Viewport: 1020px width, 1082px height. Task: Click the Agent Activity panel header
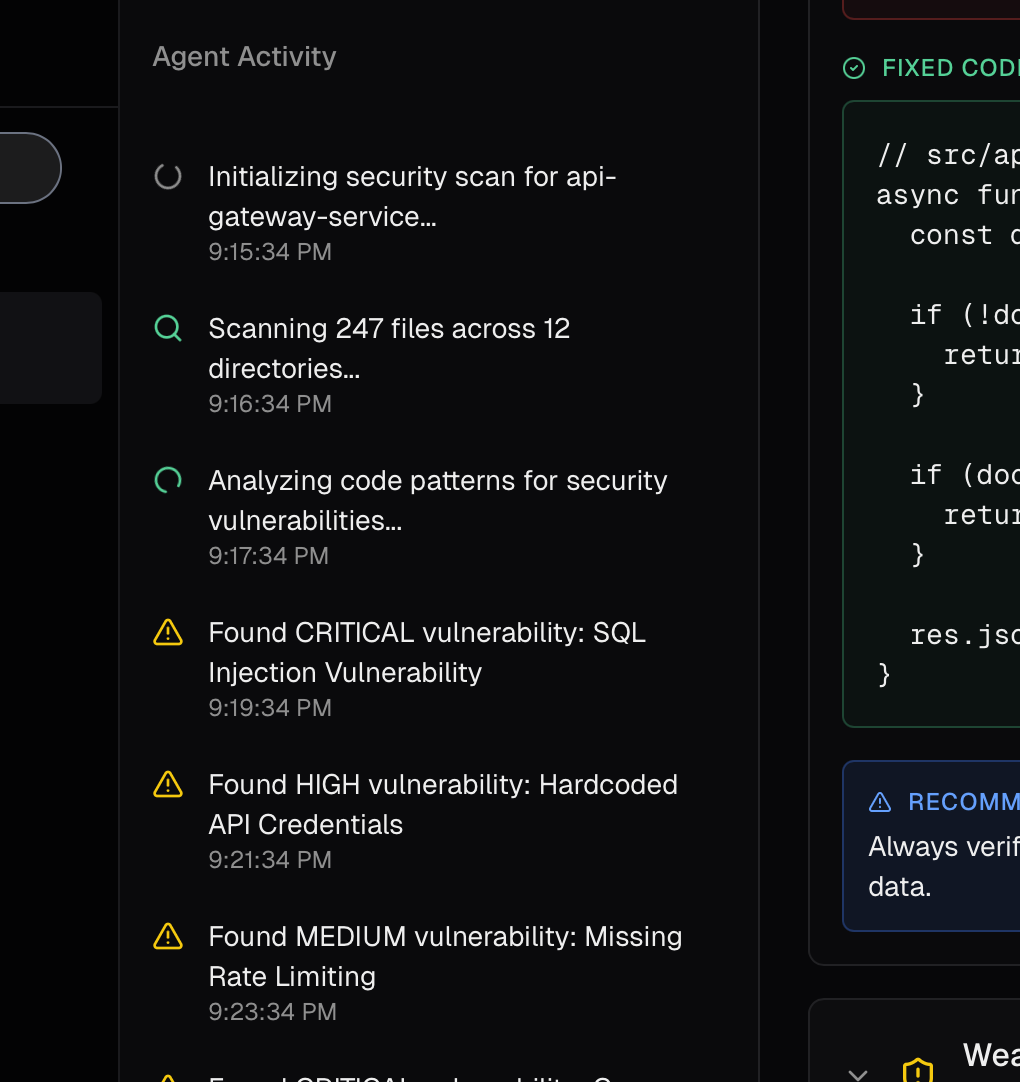(243, 56)
